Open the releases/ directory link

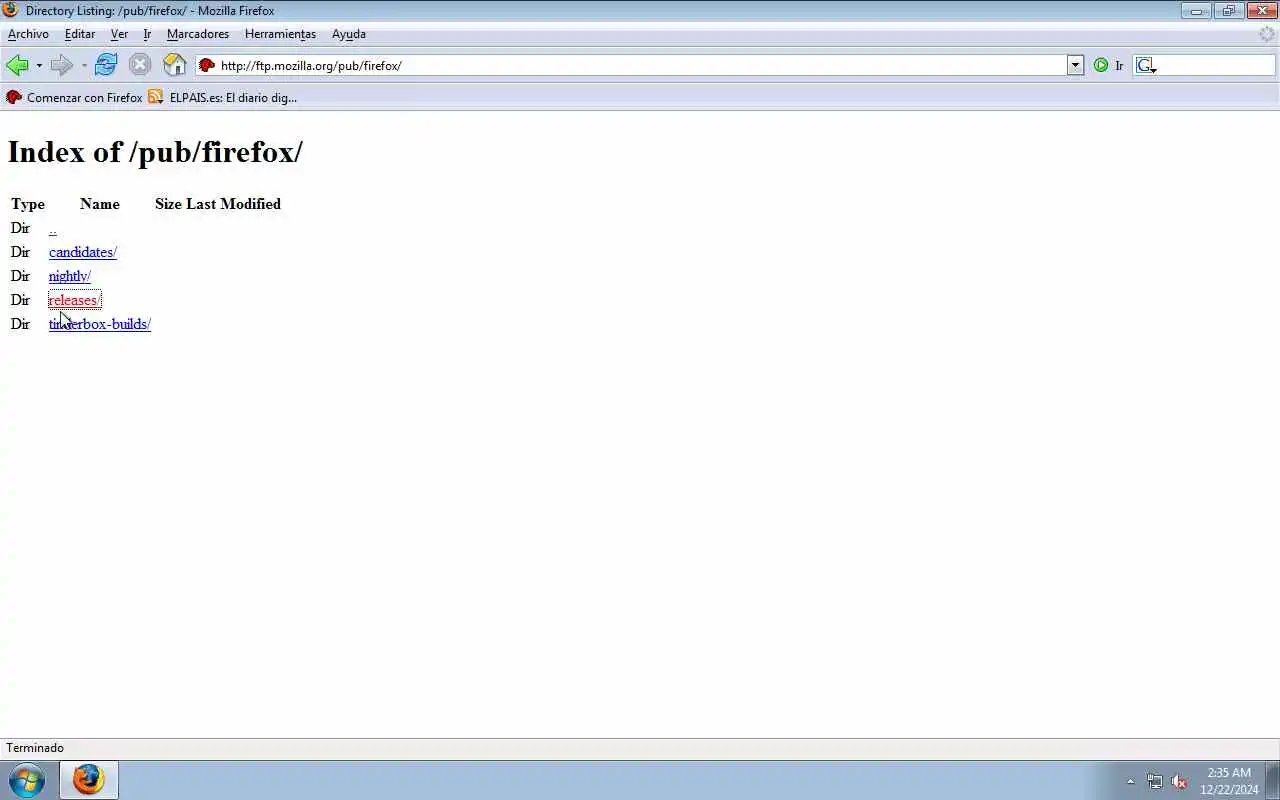[75, 300]
